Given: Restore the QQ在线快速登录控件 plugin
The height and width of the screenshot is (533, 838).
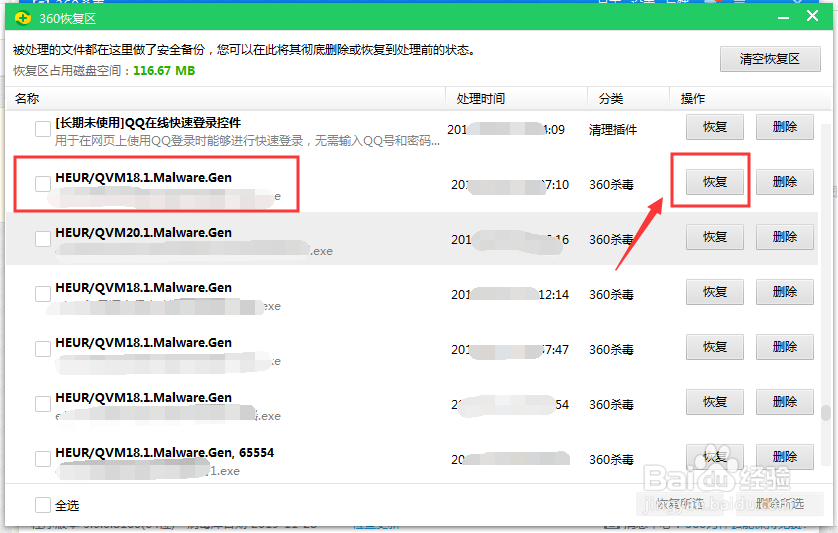Looking at the screenshot, I should 715,127.
